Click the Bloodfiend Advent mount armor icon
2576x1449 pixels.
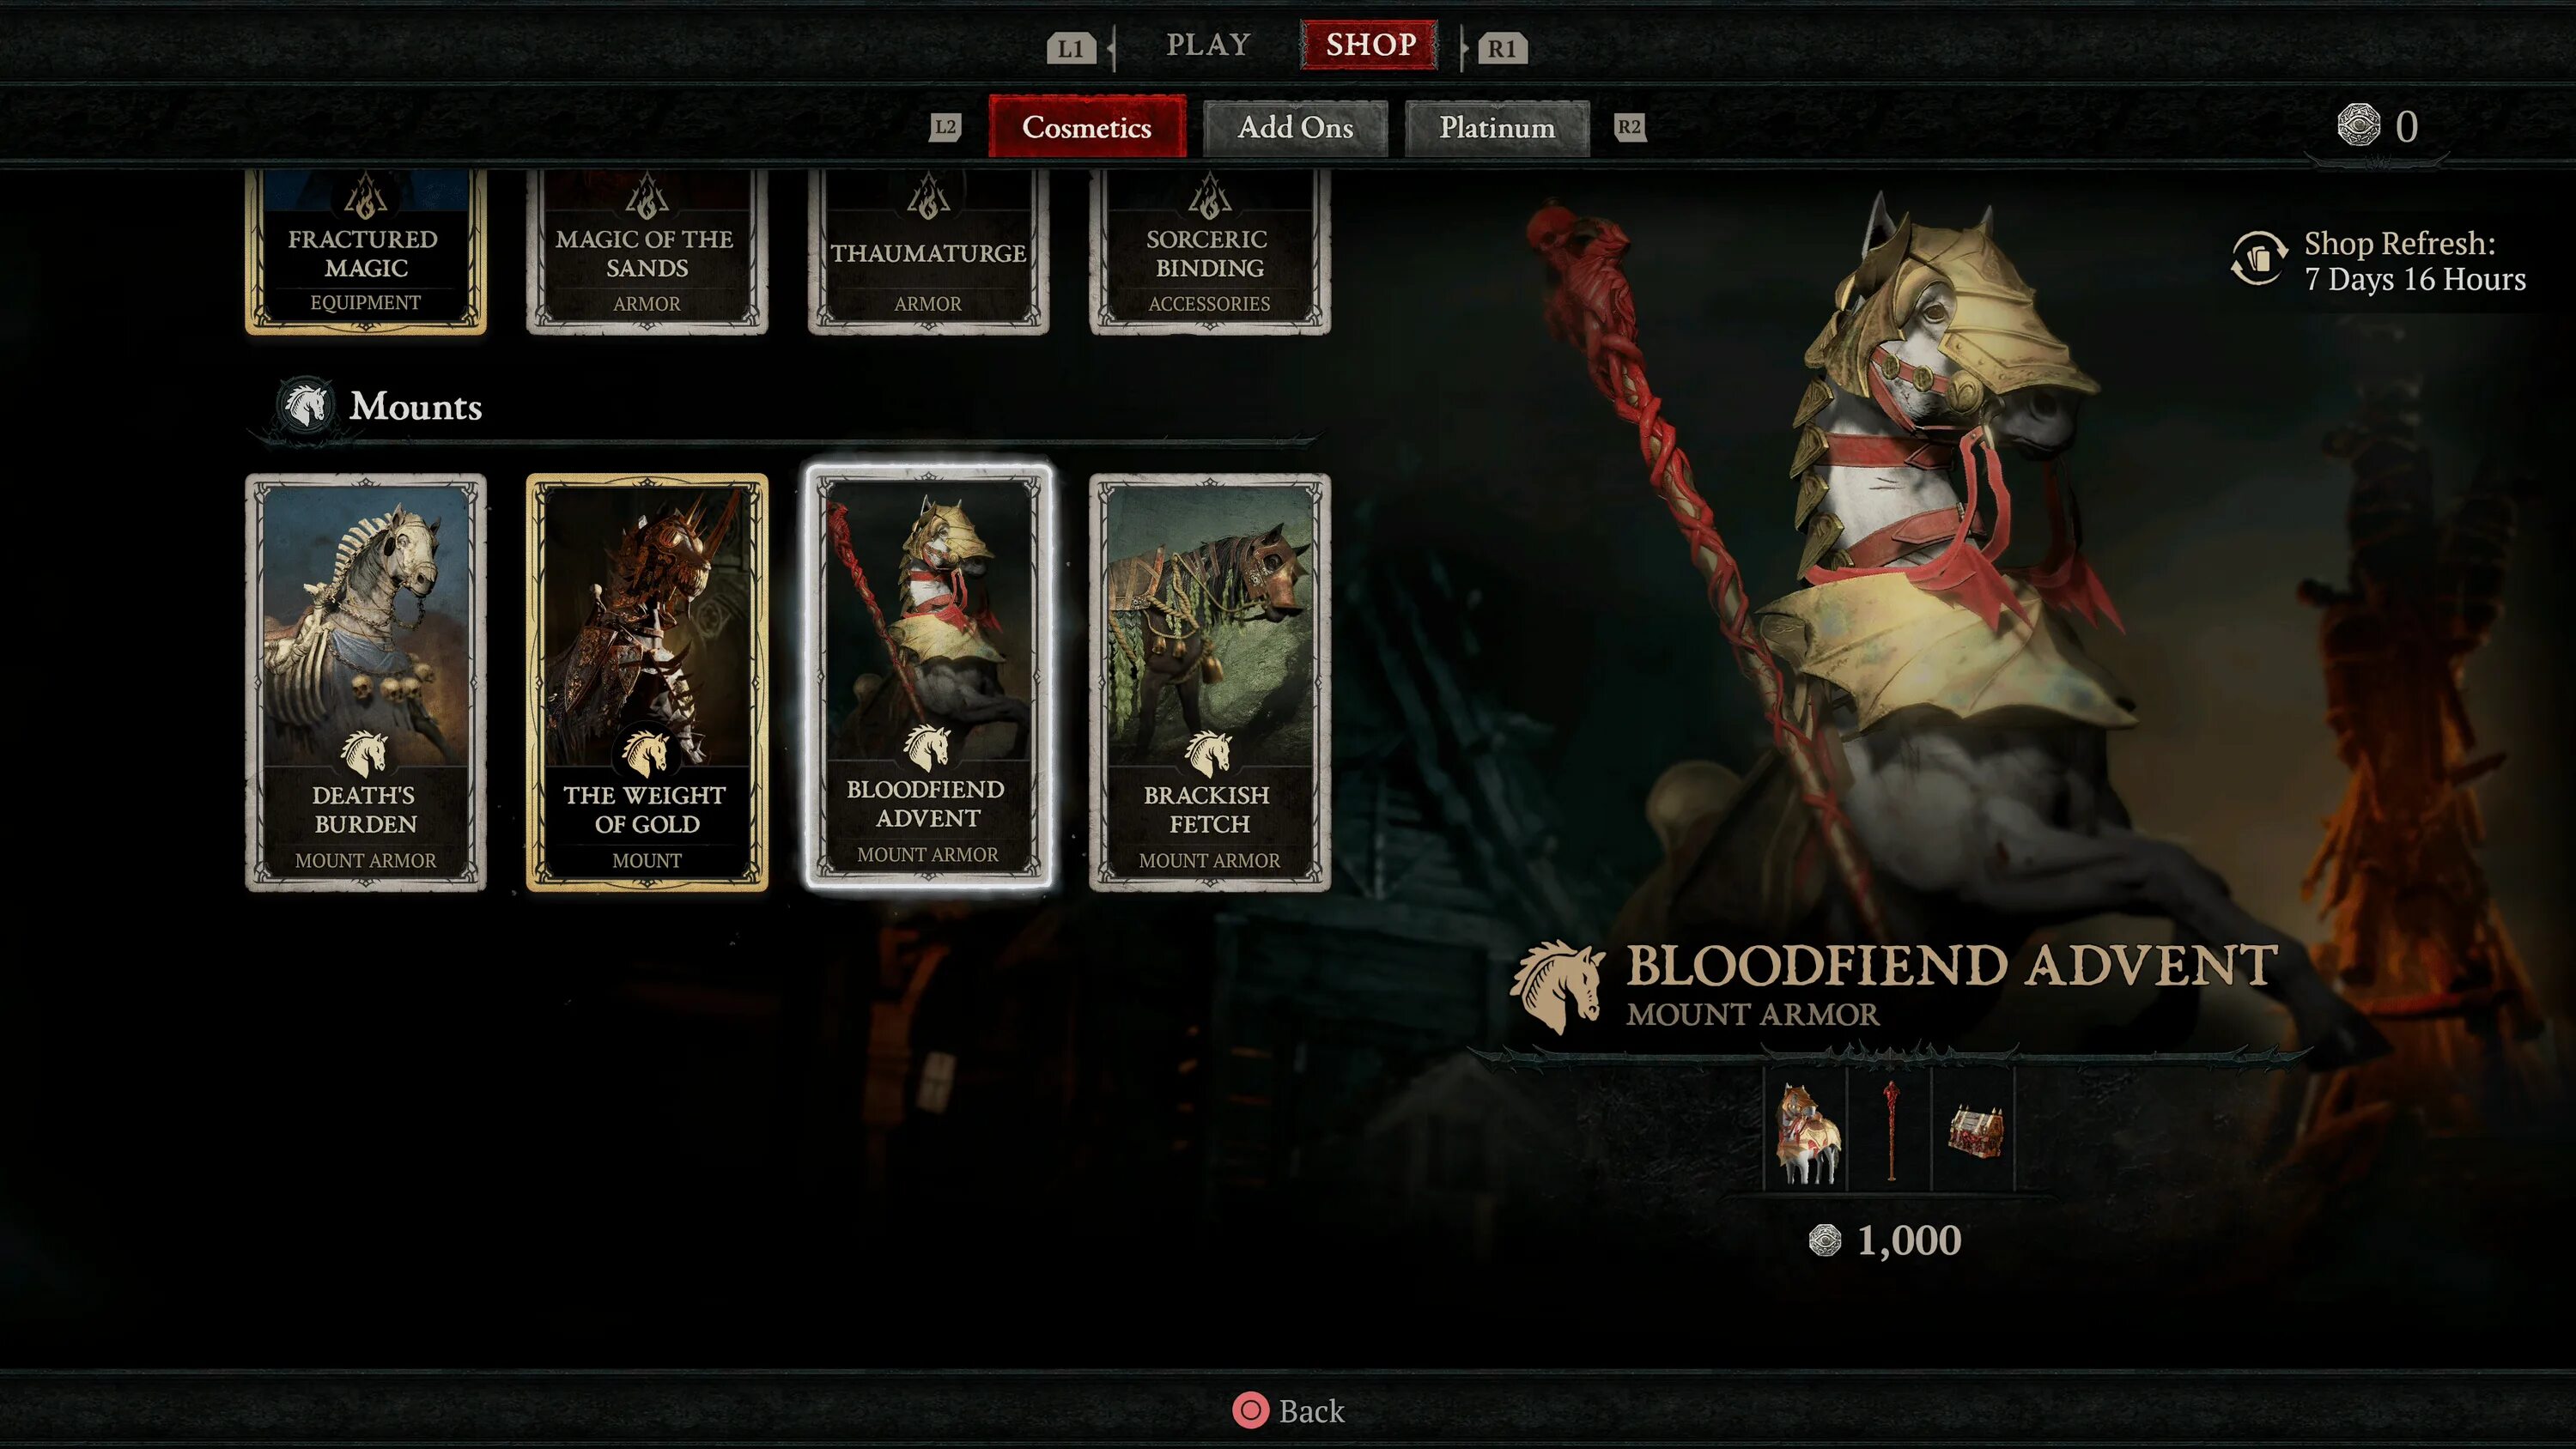pyautogui.click(x=927, y=677)
